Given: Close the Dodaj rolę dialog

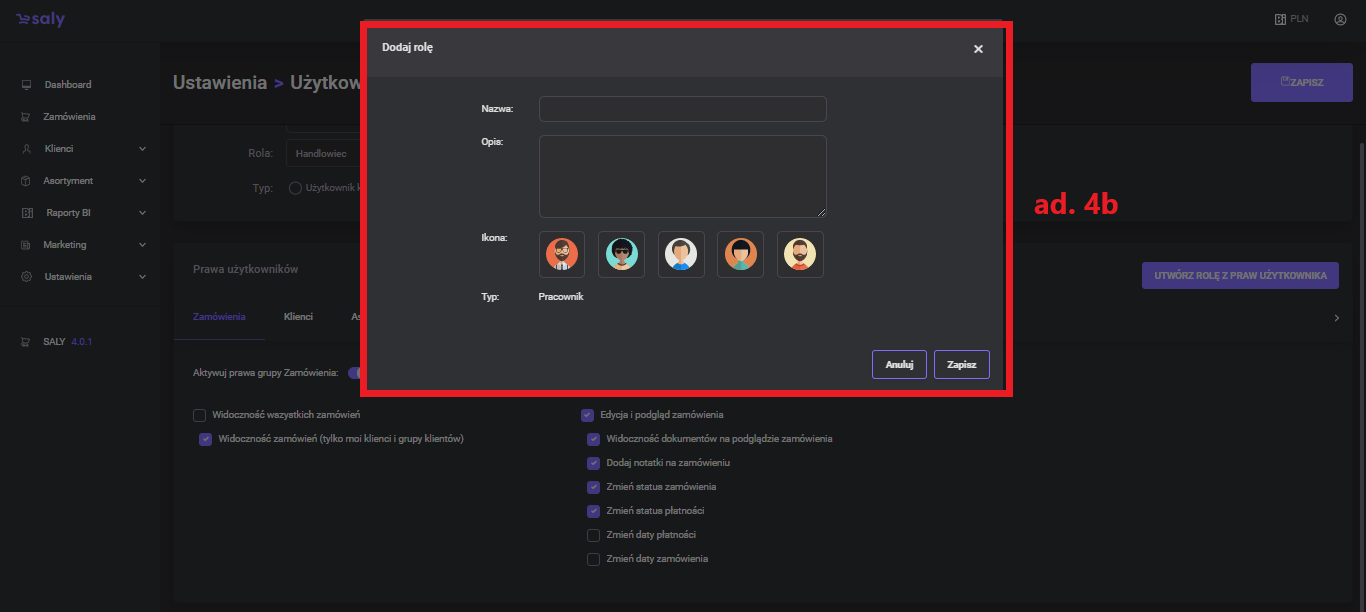Looking at the screenshot, I should [x=978, y=49].
